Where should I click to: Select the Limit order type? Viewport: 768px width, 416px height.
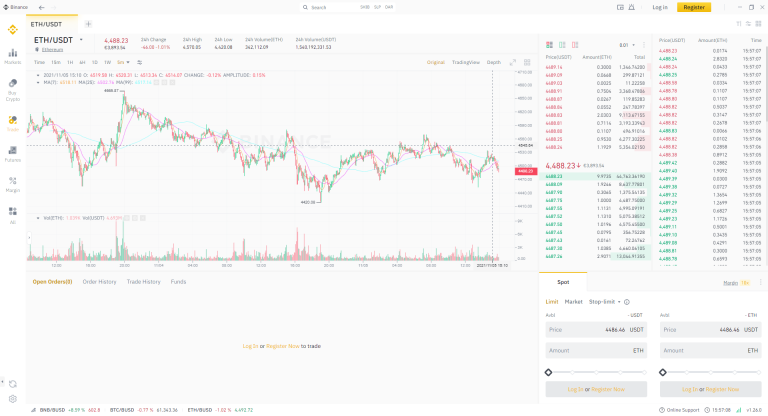pyautogui.click(x=552, y=302)
